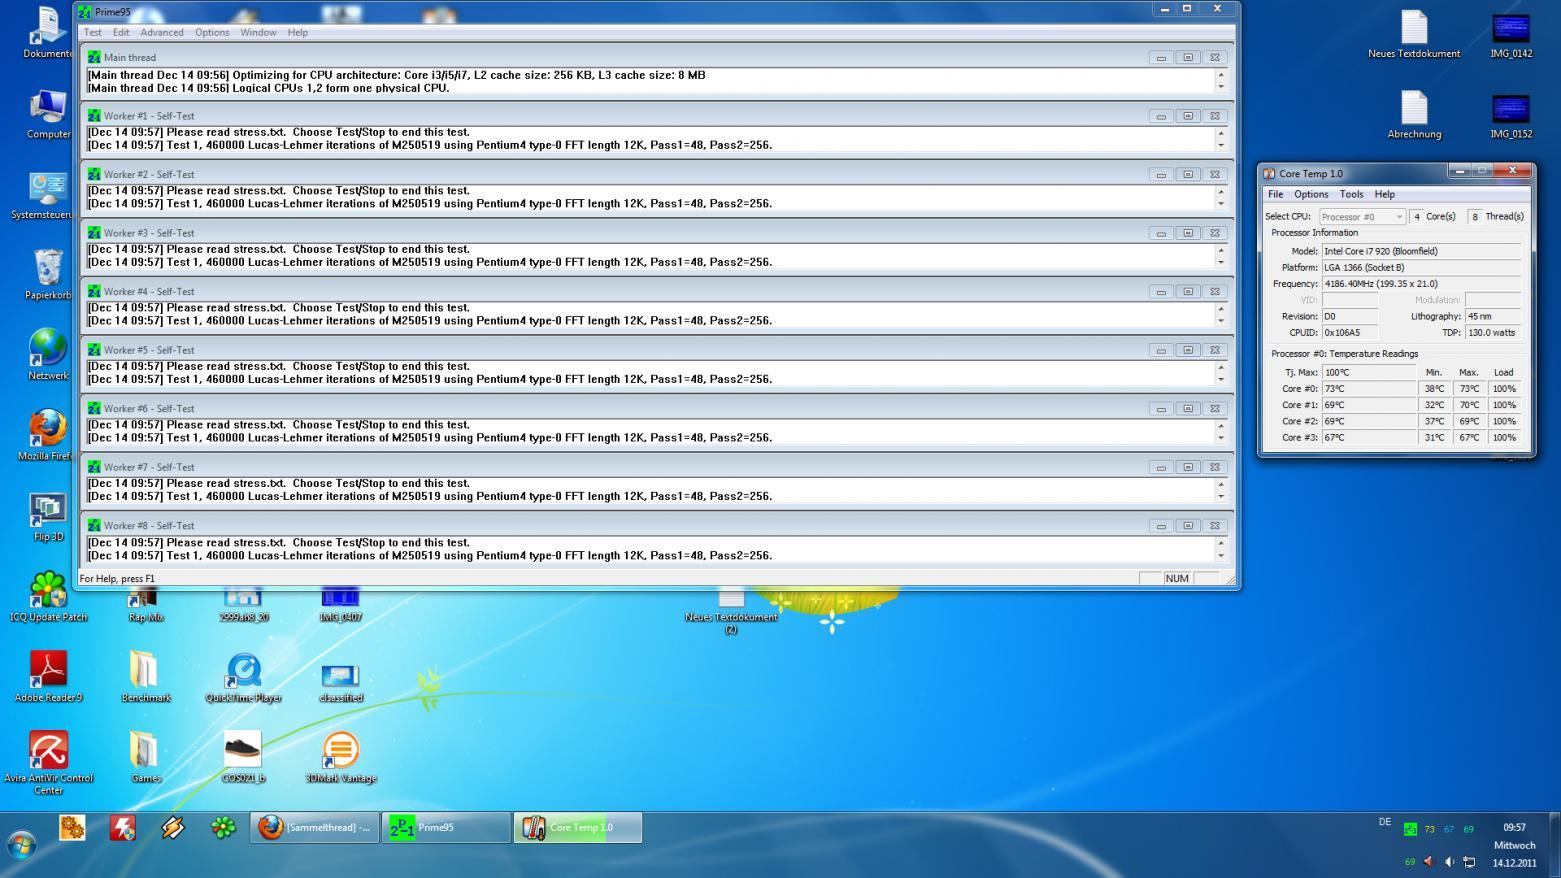
Task: Click the speaker volume tray icon
Action: (x=1449, y=861)
